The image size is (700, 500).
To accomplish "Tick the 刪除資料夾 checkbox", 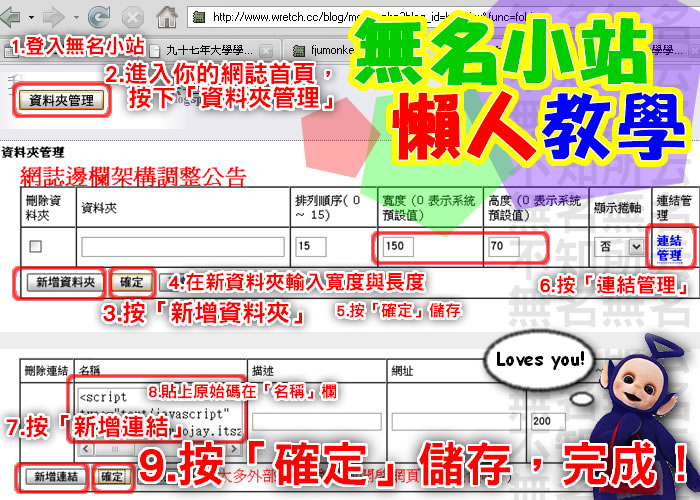I will click(x=35, y=246).
